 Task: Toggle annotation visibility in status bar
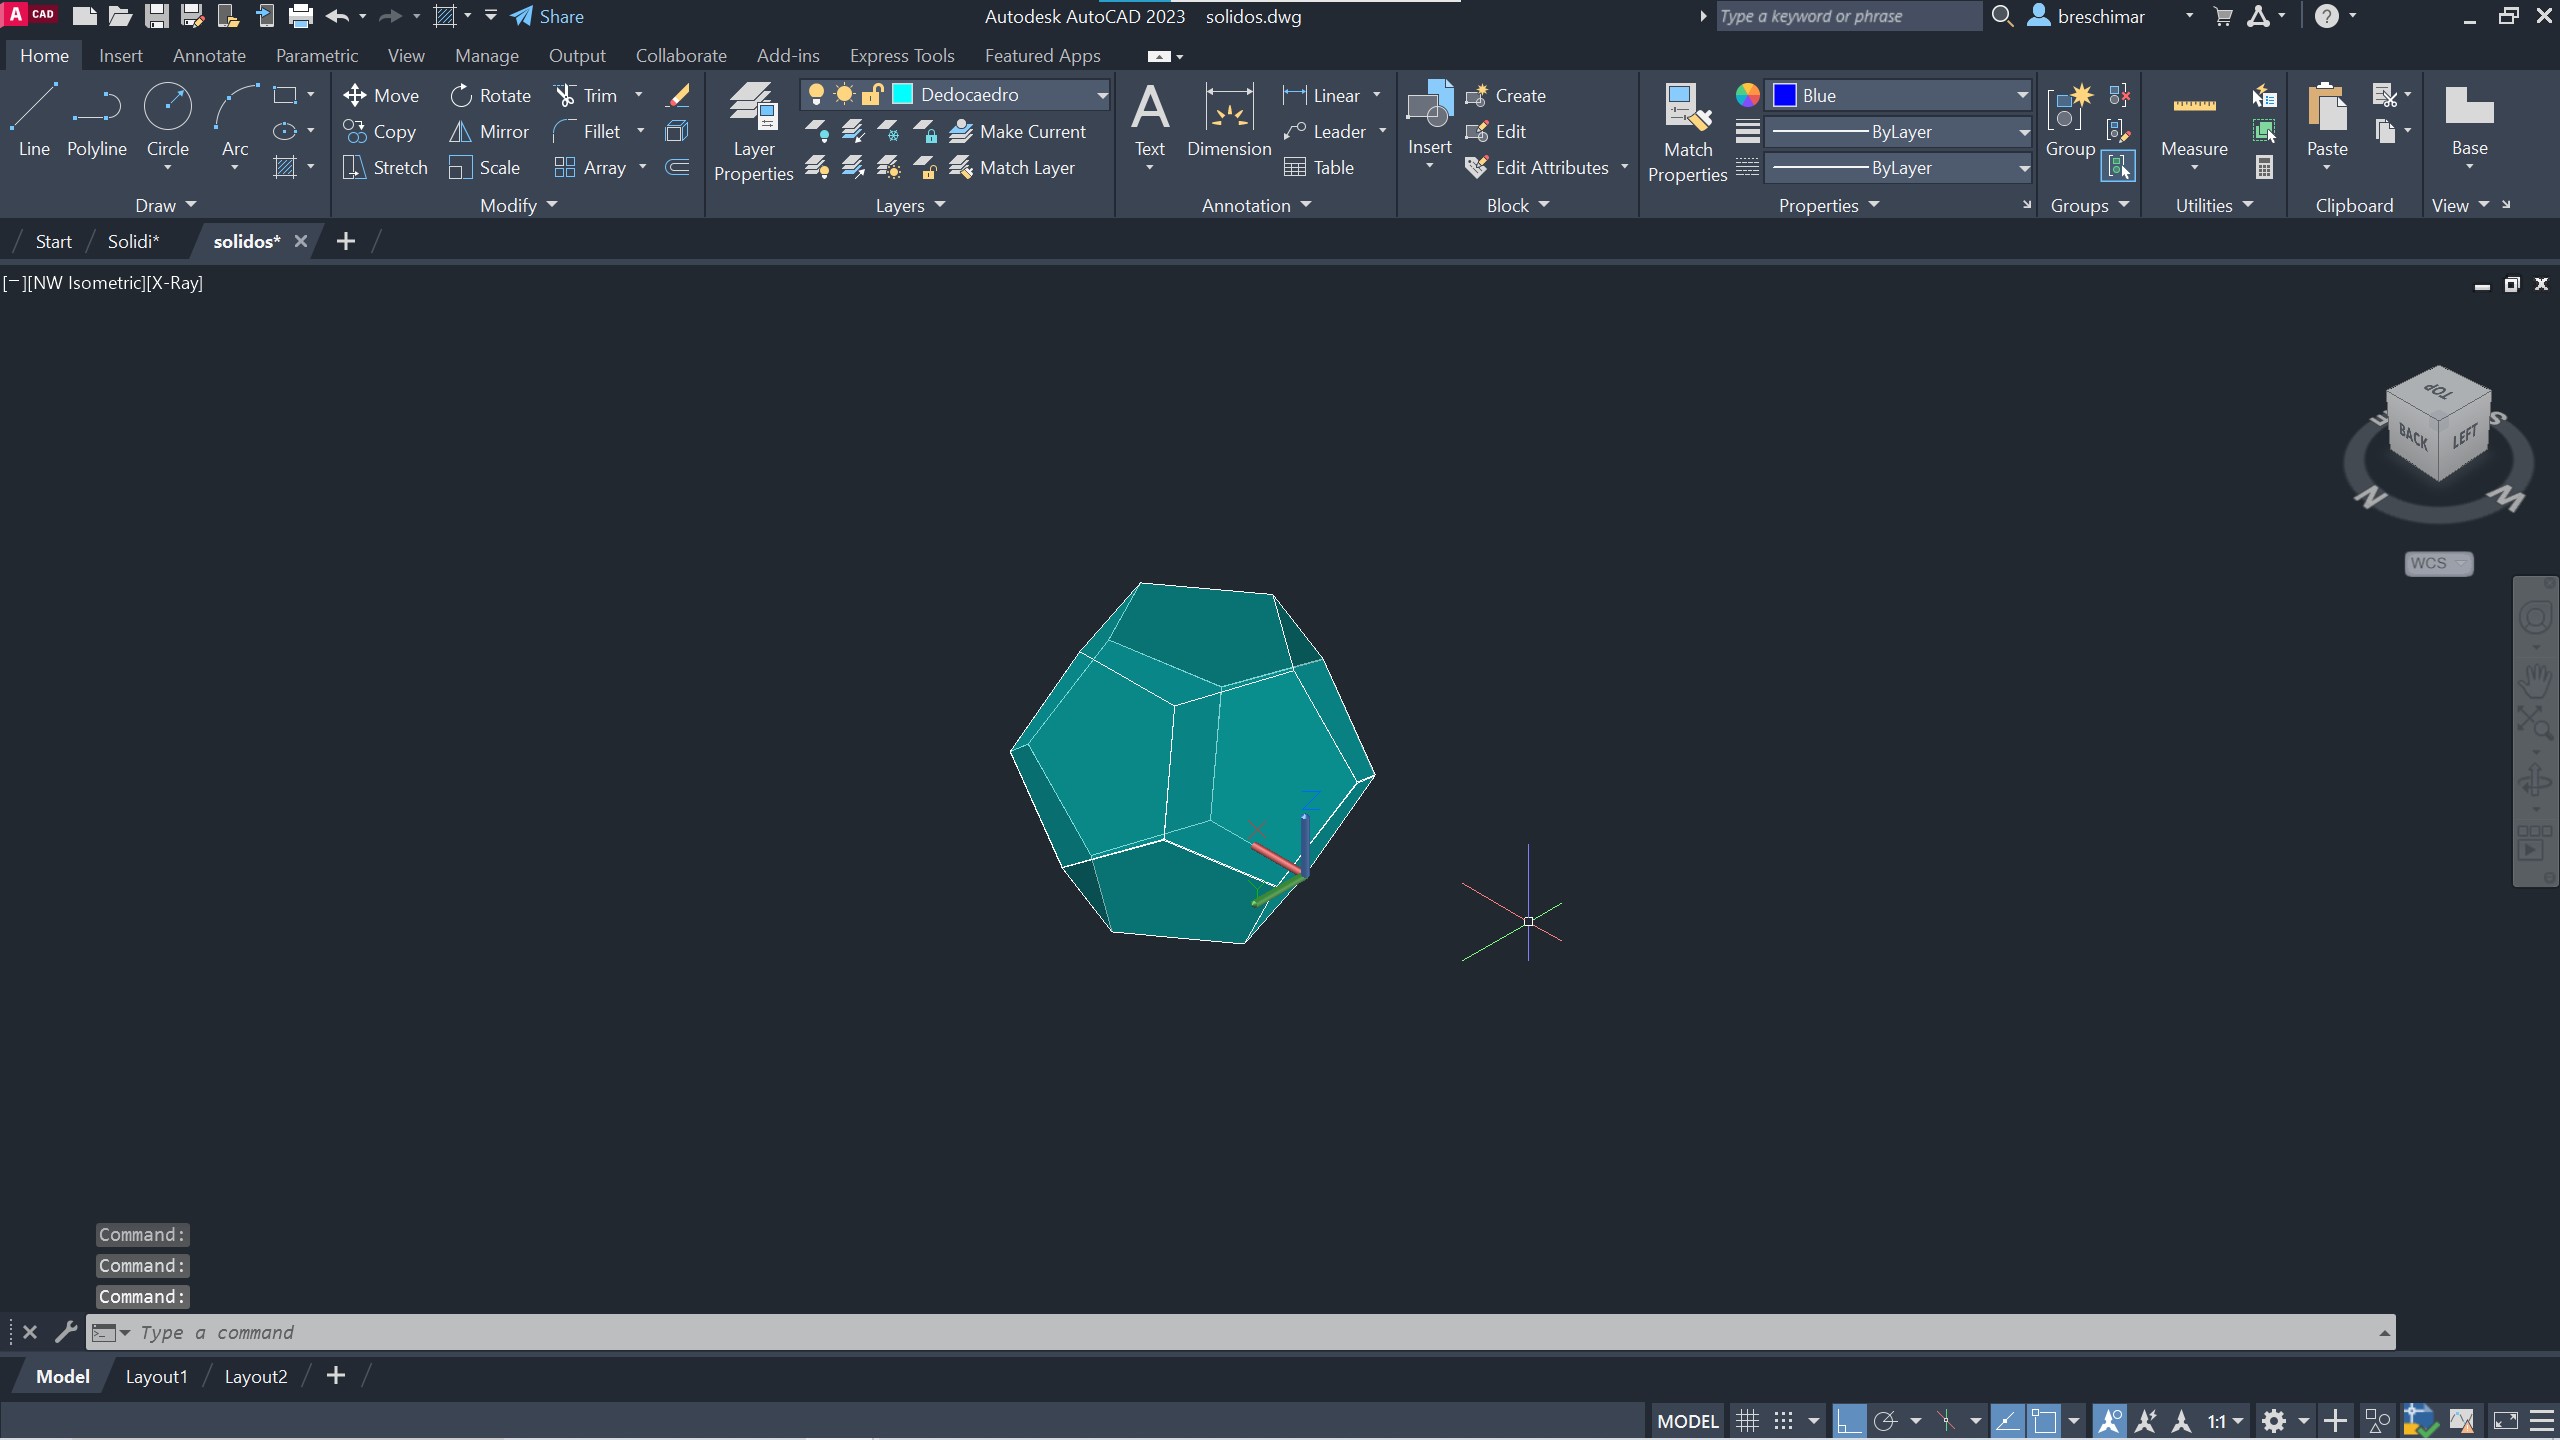click(x=2109, y=1421)
